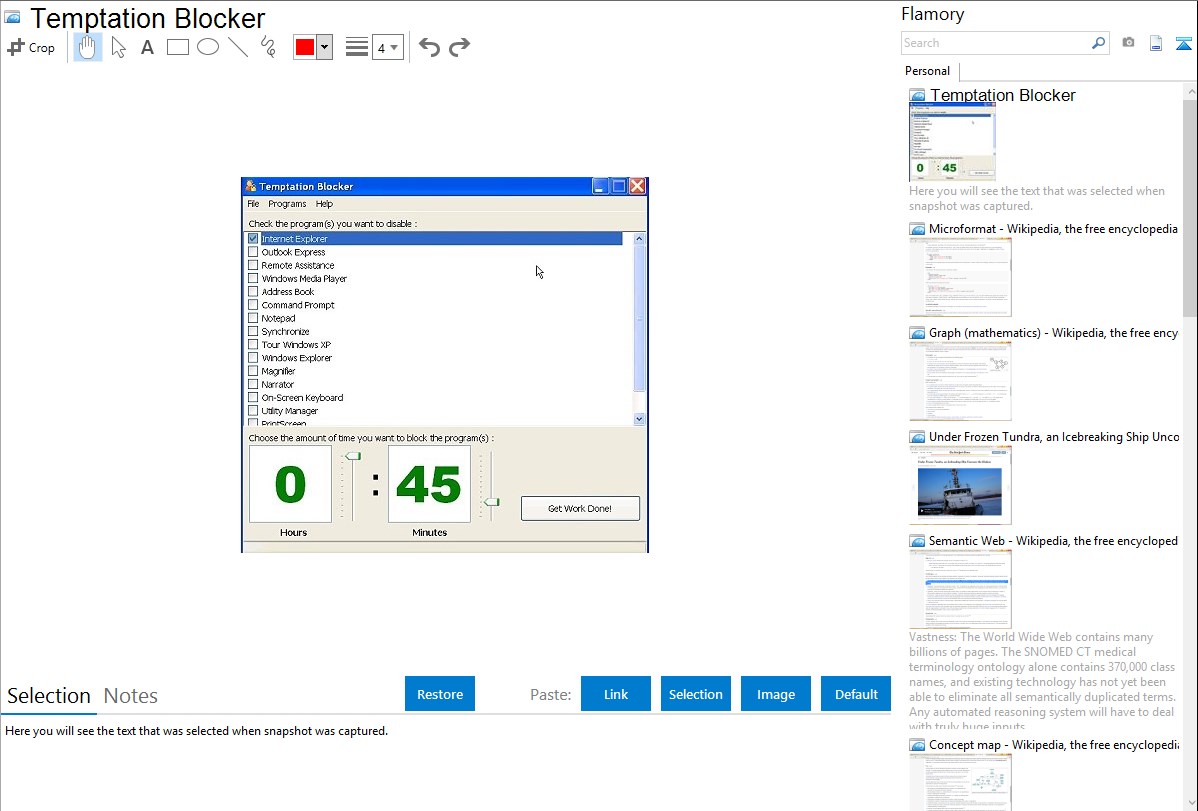Click the Flamory search field

point(996,43)
